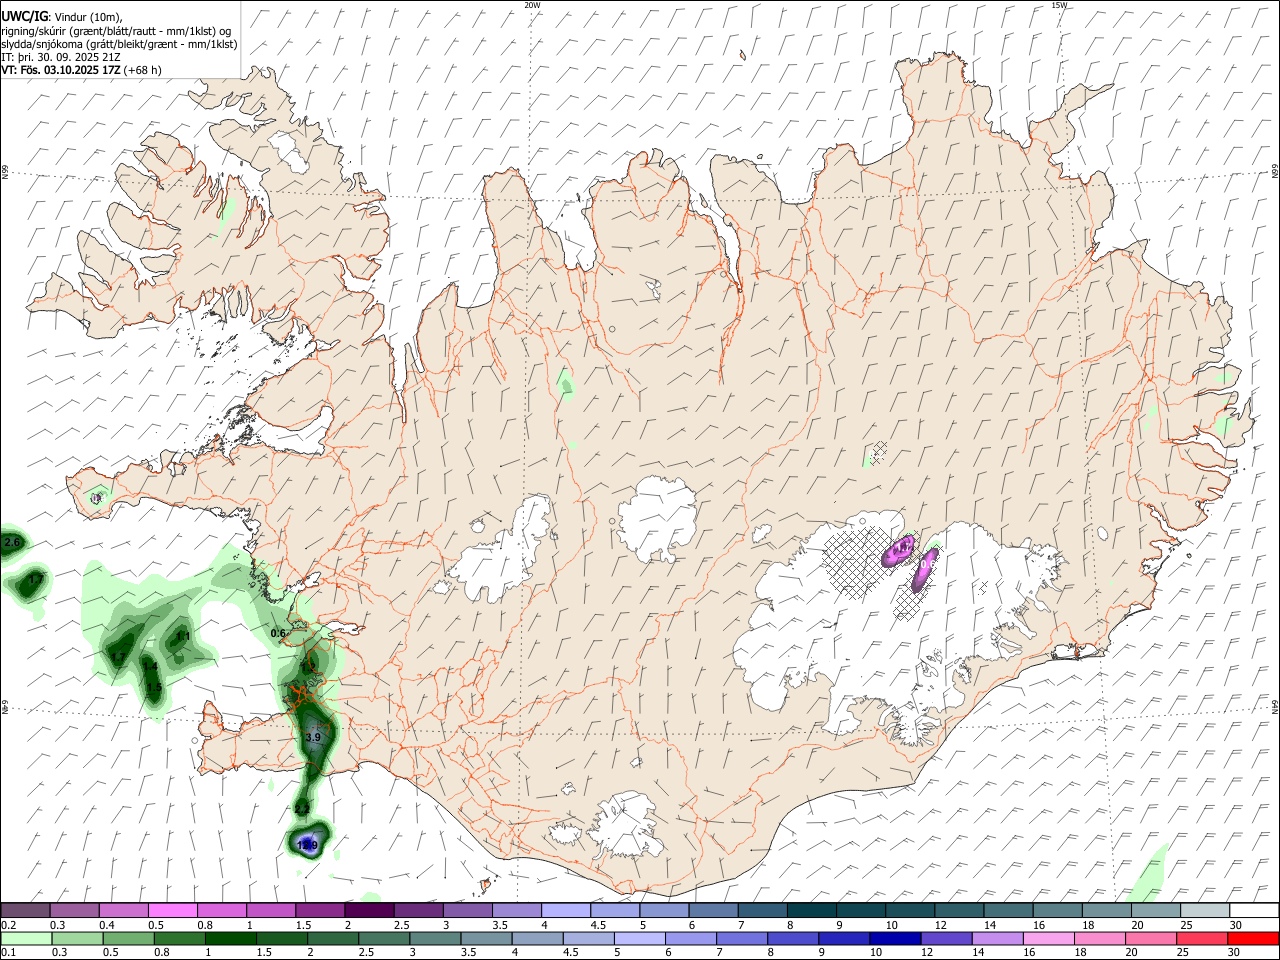
Task: Click the IT: þri. 30. 09. 2025 21Z line
Action: pyautogui.click(x=61, y=57)
